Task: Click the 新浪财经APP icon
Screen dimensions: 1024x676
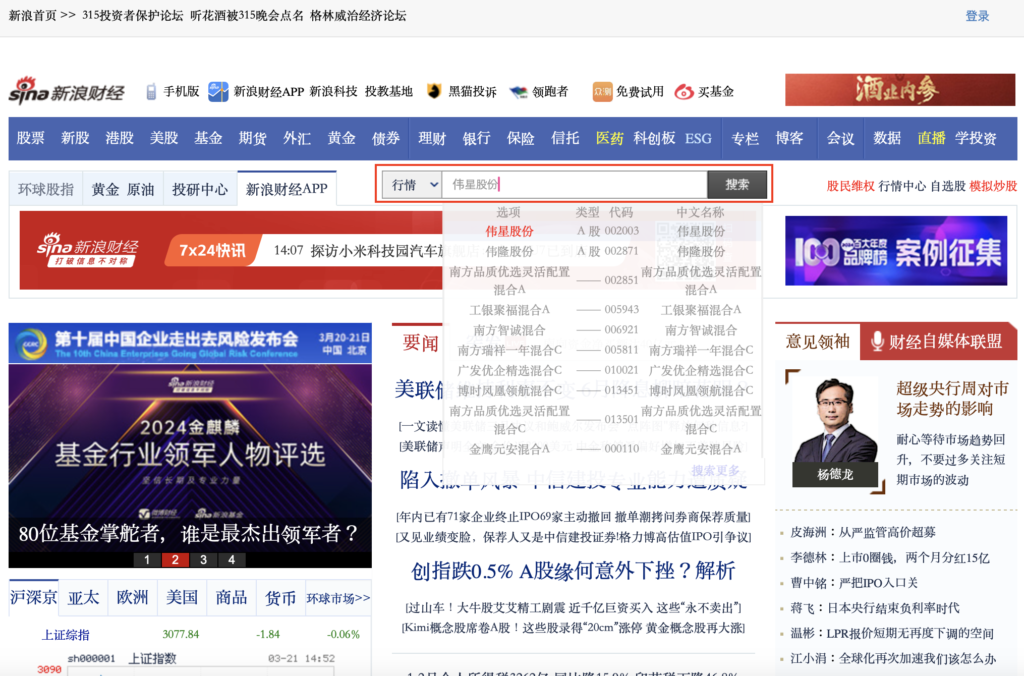Action: point(218,92)
